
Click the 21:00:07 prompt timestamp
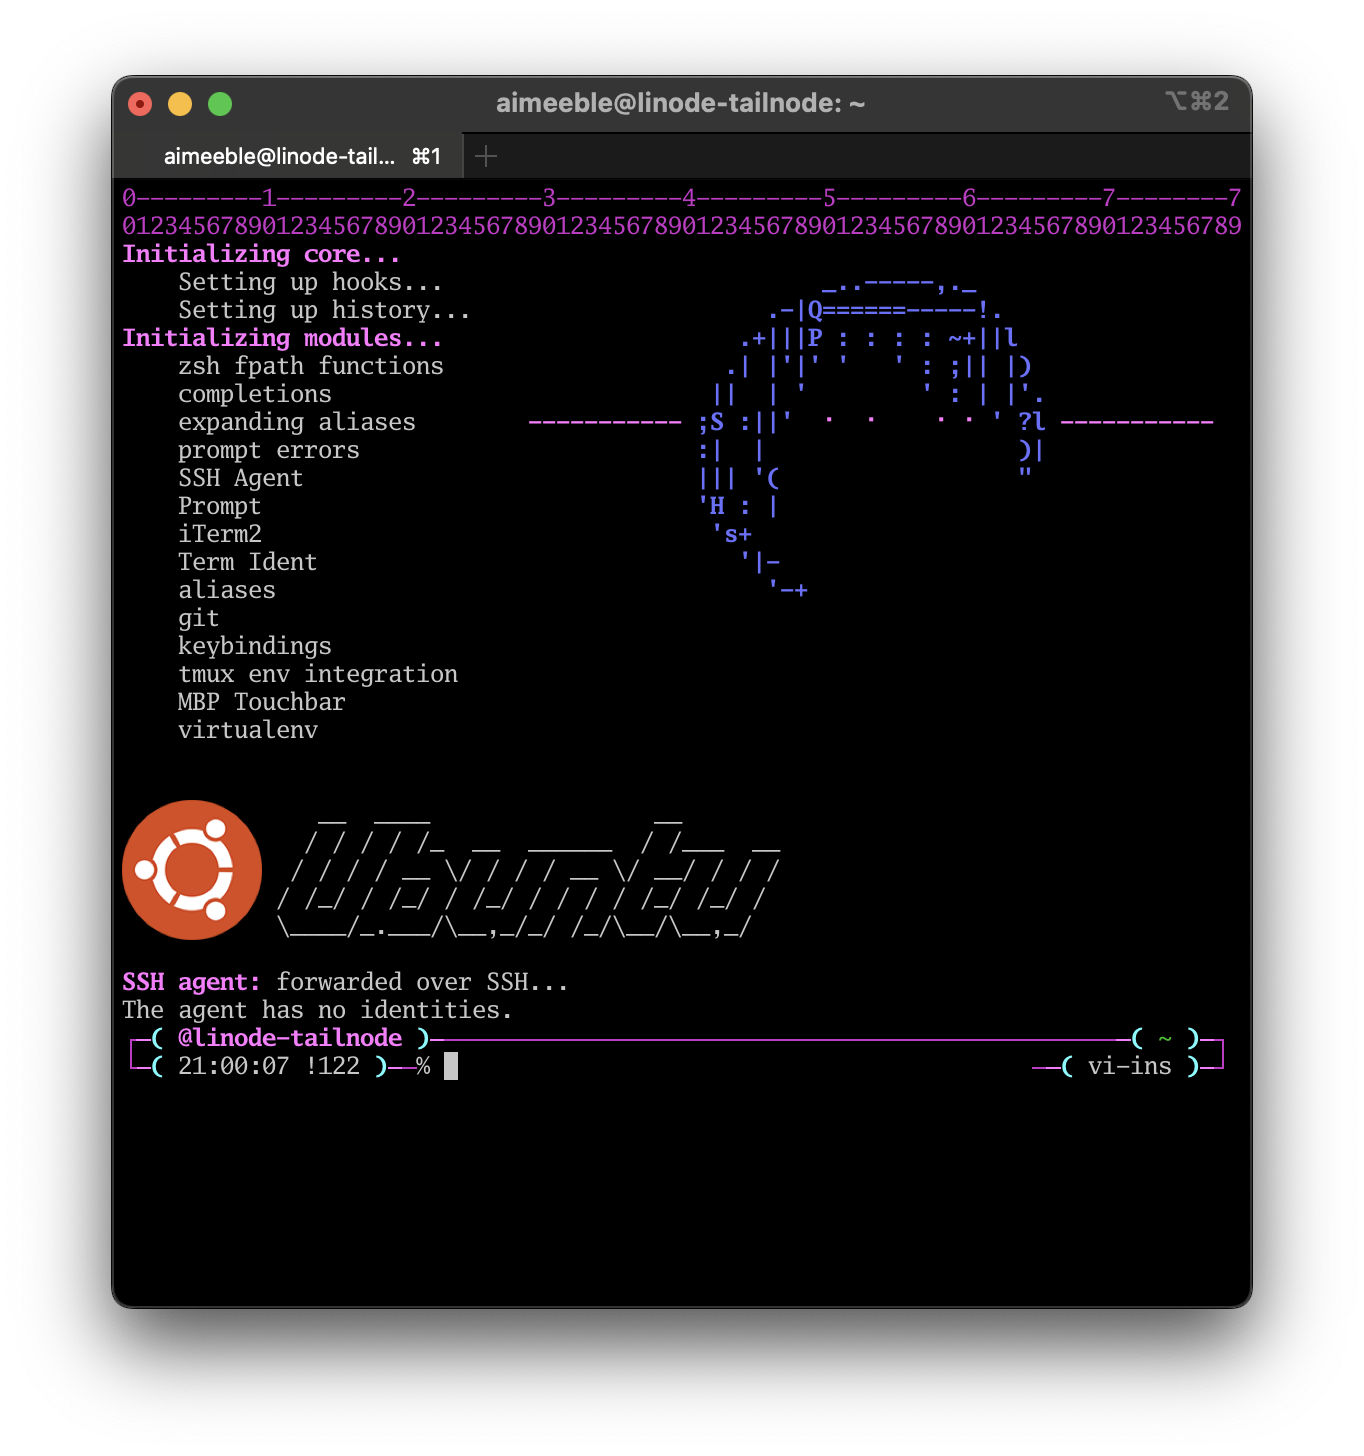point(233,1066)
